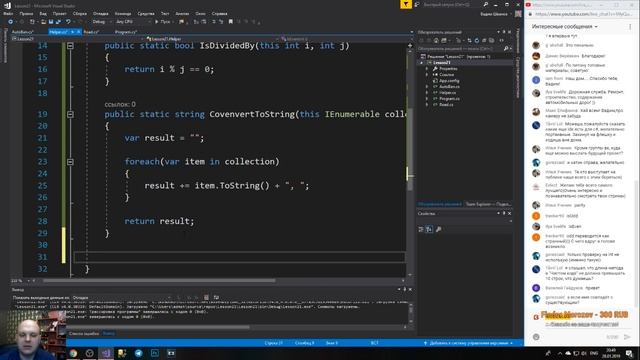Click the Alphabetical sort icon in Properties panel
This screenshot has width=640, height=360.
(429, 229)
